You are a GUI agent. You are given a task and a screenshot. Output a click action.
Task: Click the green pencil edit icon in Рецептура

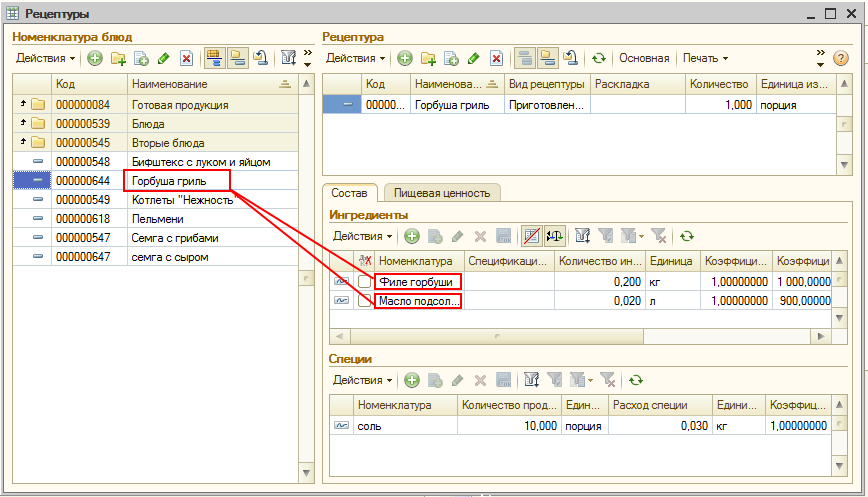(x=474, y=59)
